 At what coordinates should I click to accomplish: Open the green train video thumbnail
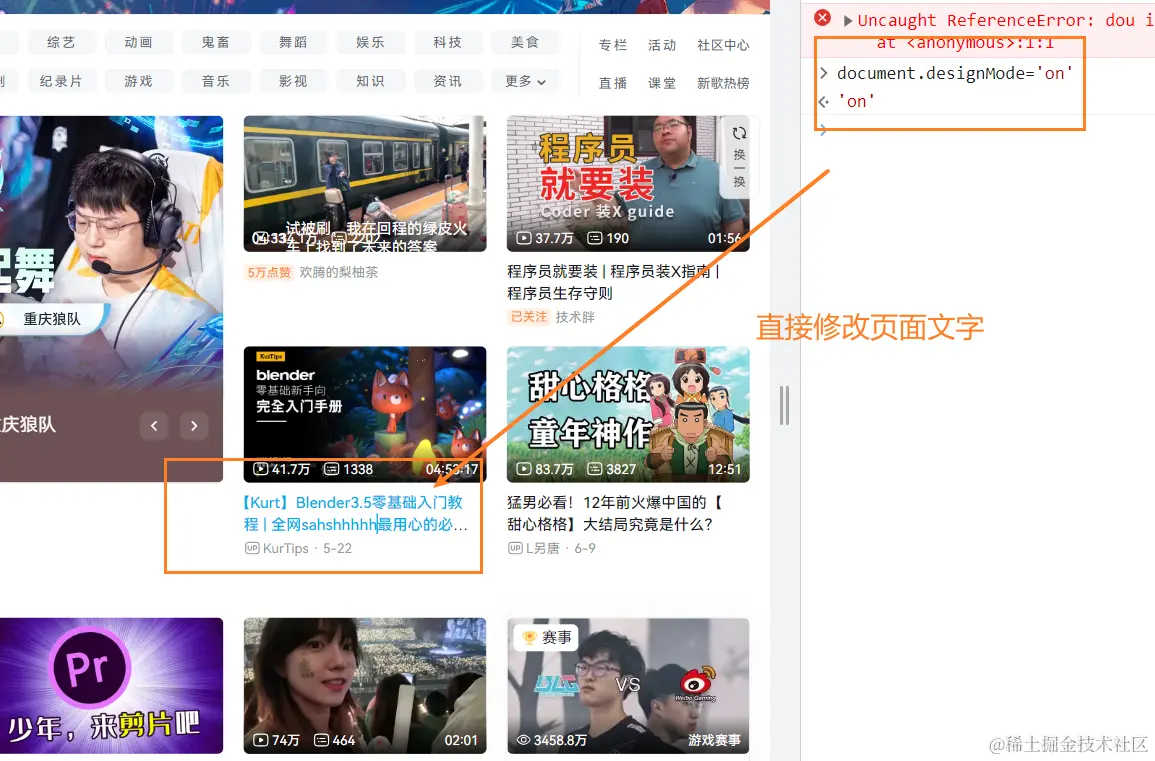pos(365,183)
